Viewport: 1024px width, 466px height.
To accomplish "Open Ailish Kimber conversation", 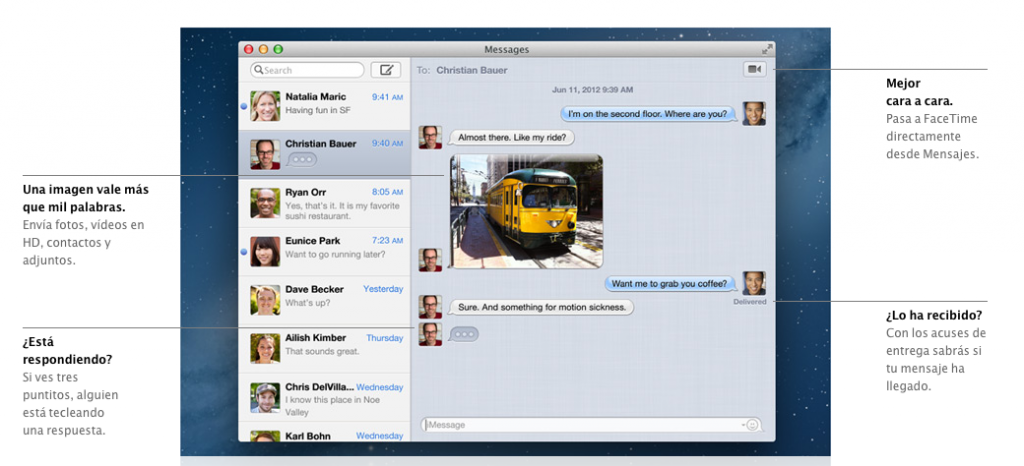I will pyautogui.click(x=325, y=349).
